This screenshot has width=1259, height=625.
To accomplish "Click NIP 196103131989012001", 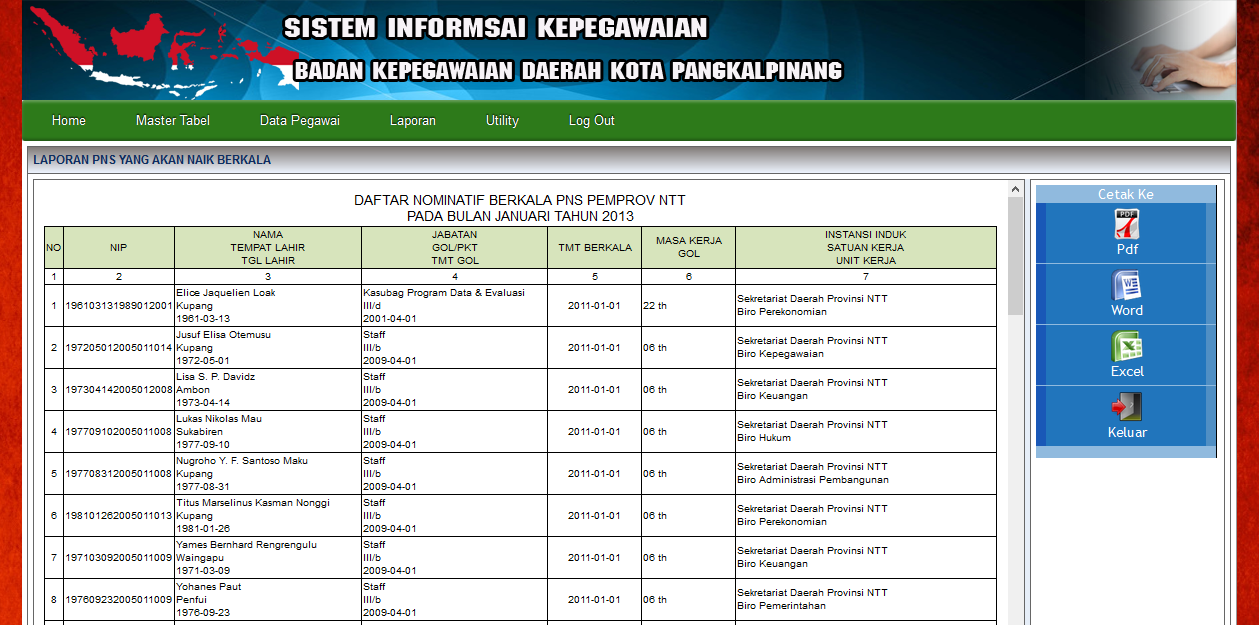I will pos(119,306).
